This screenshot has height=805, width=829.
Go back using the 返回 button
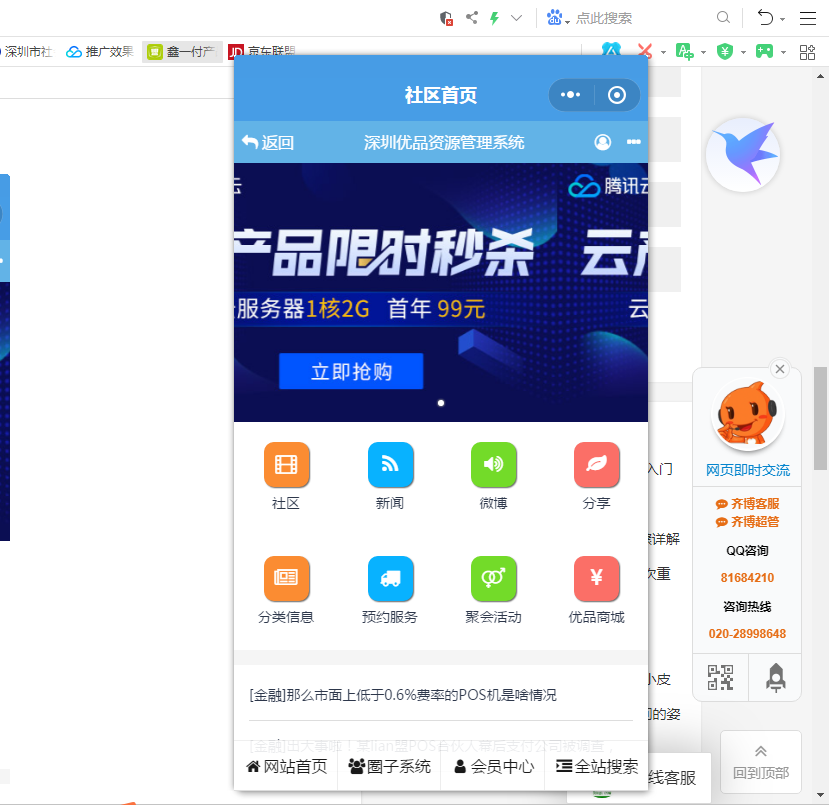pyautogui.click(x=267, y=143)
